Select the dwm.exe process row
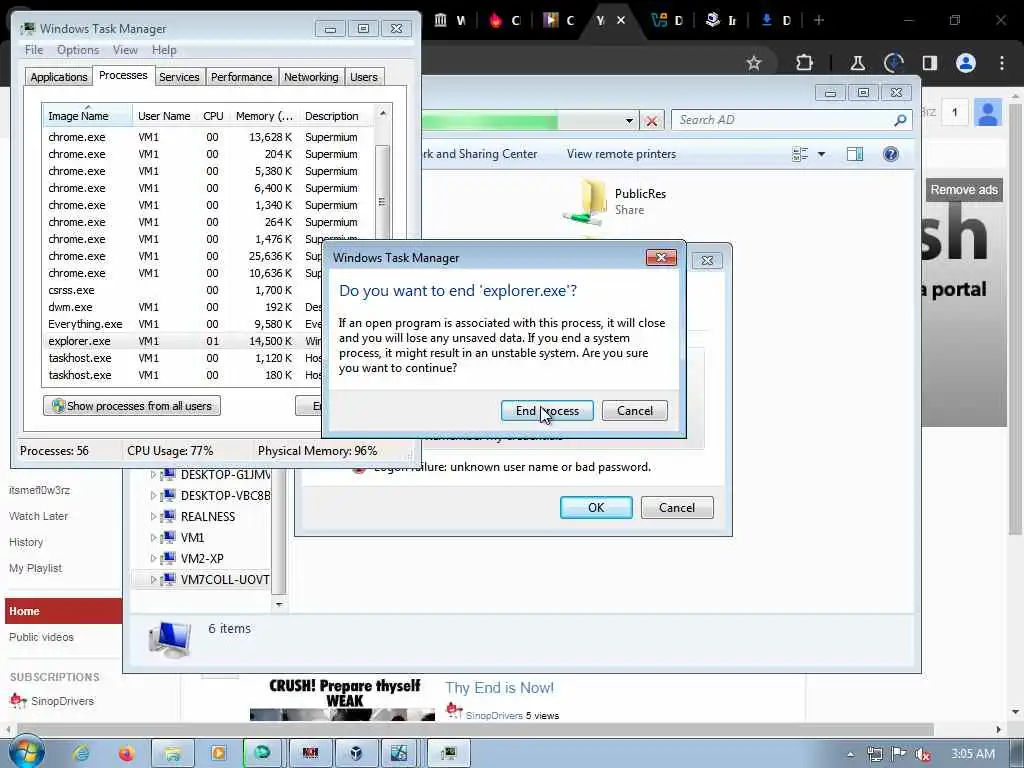The width and height of the screenshot is (1024, 768). coord(185,307)
